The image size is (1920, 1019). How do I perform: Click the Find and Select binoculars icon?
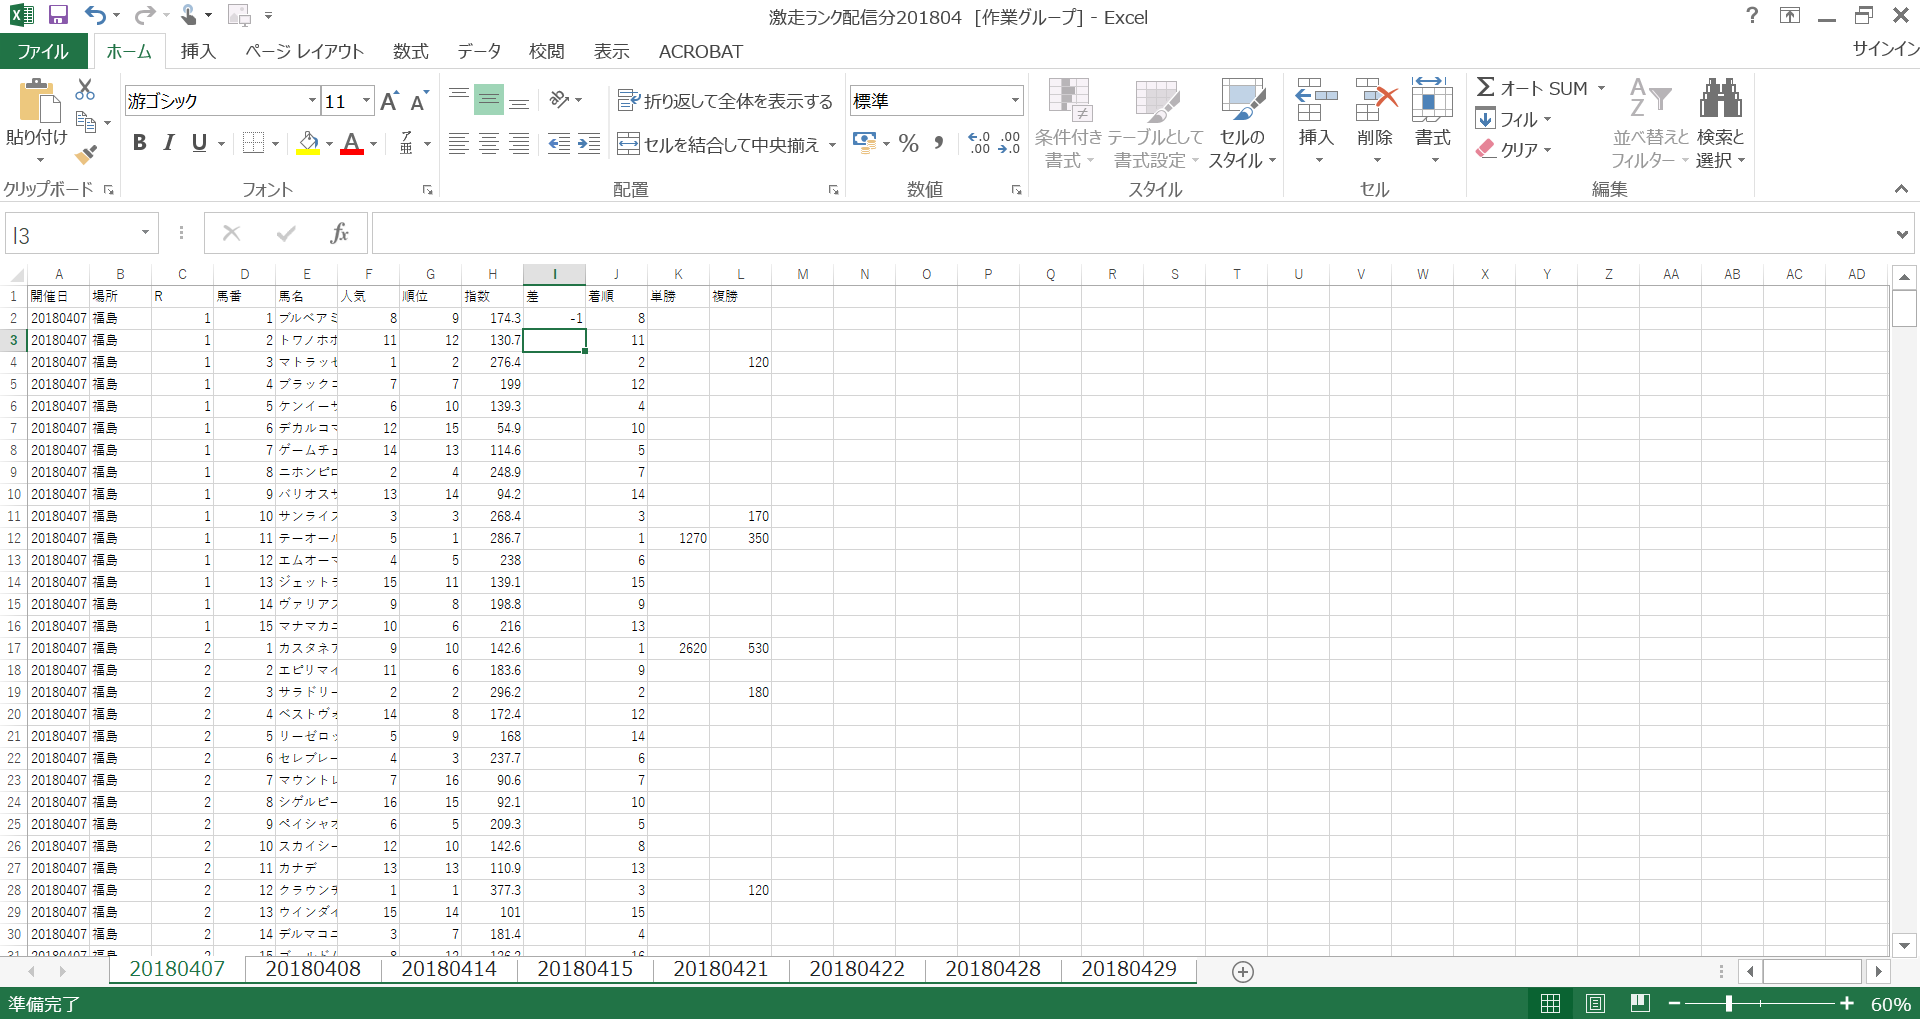pos(1720,98)
